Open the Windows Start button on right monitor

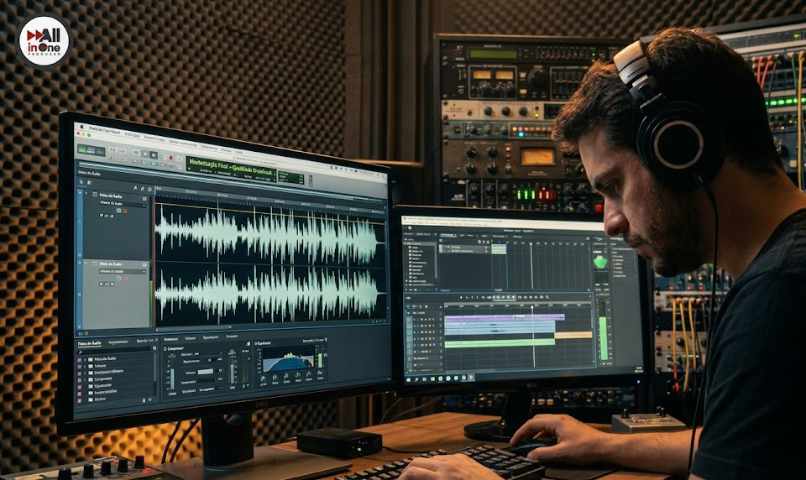pyautogui.click(x=409, y=378)
